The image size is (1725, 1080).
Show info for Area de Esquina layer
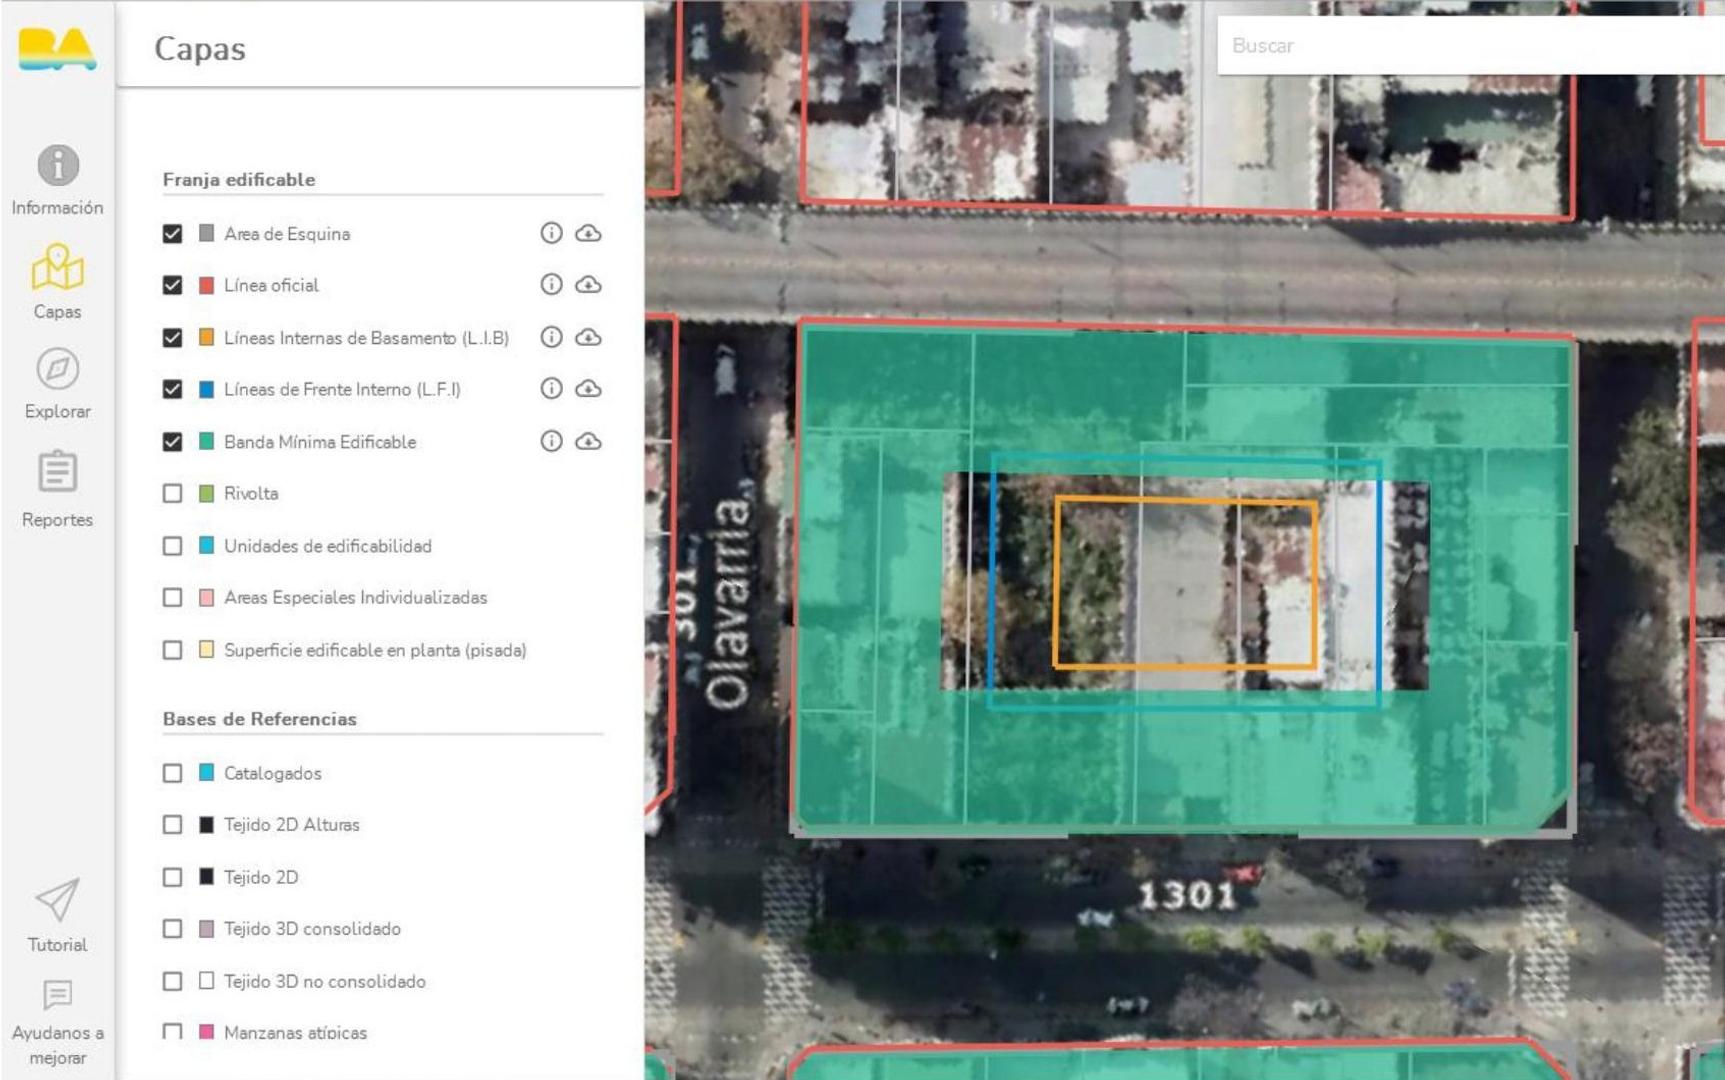pos(551,233)
